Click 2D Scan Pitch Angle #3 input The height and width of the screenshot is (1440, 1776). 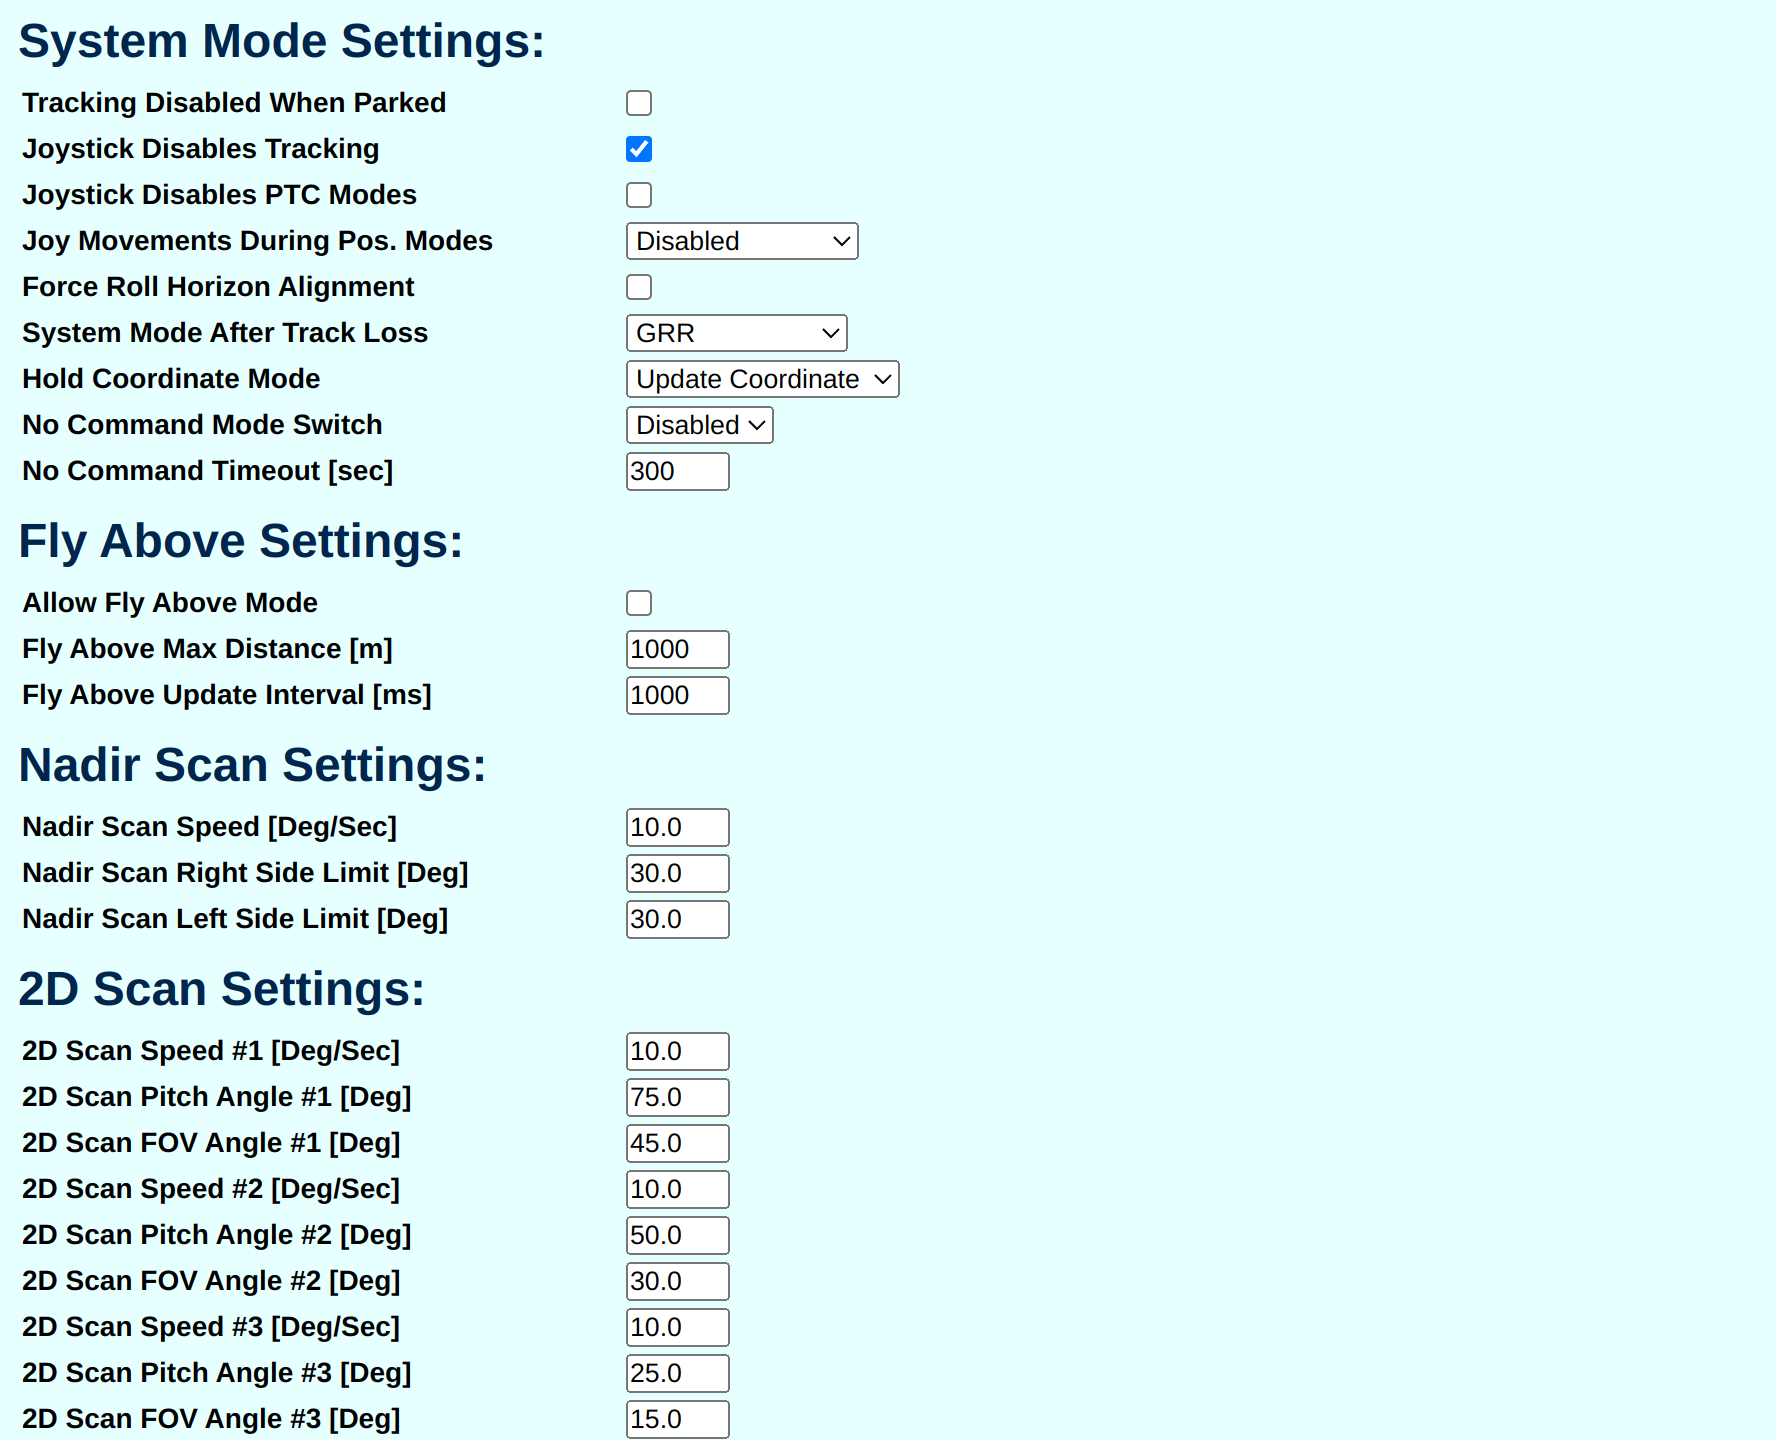click(x=678, y=1373)
